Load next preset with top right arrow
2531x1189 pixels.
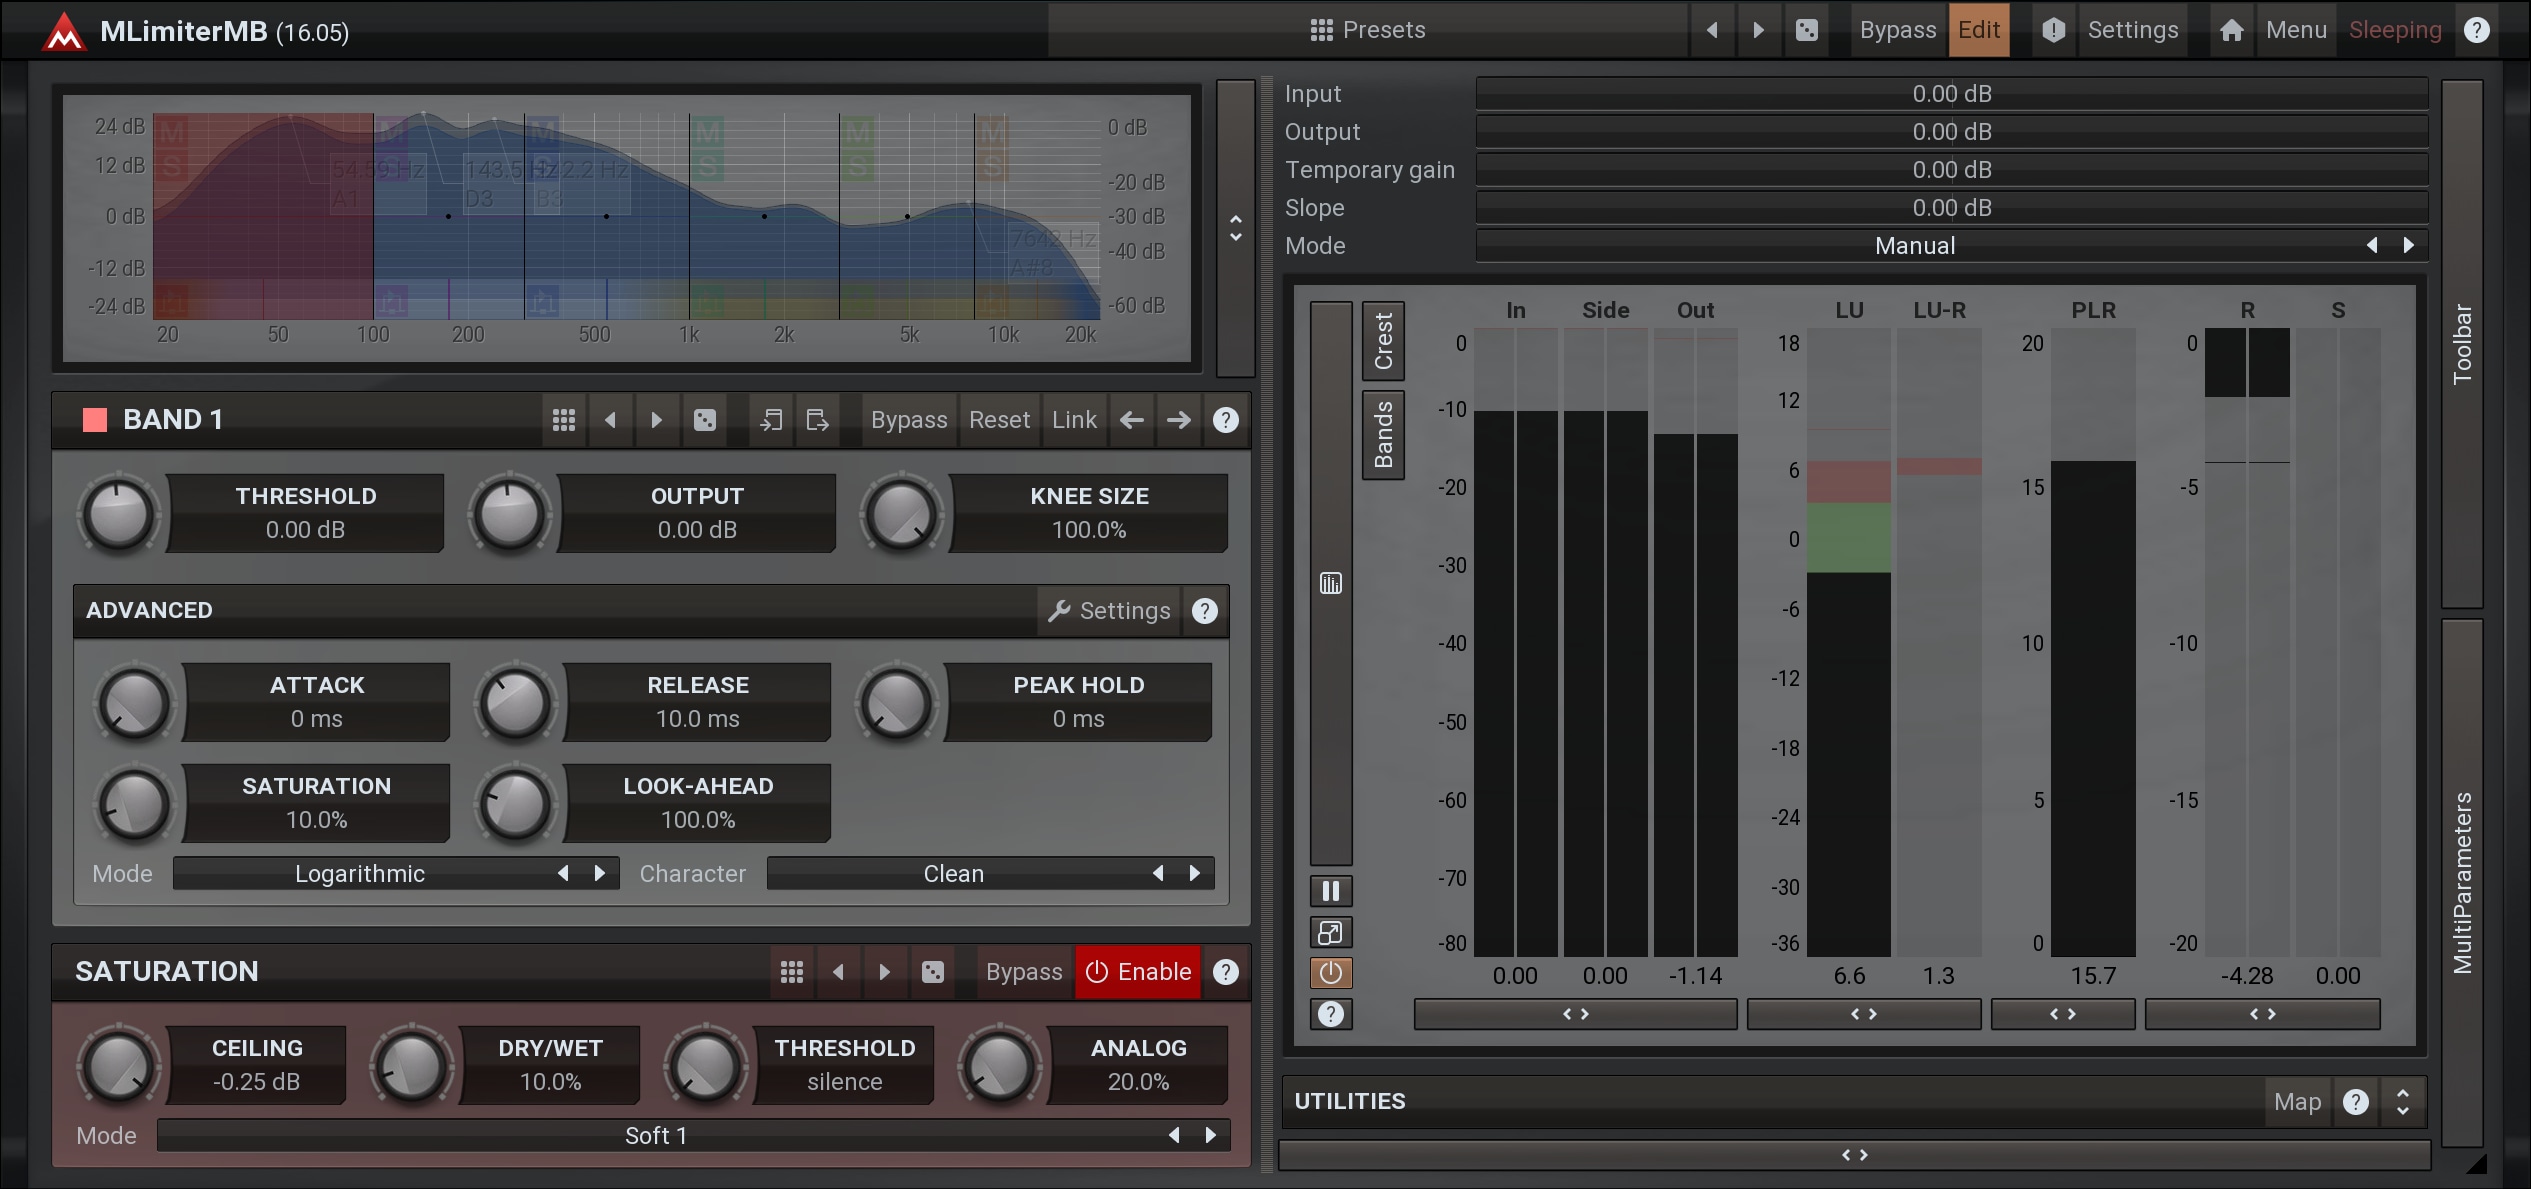pos(1758,30)
